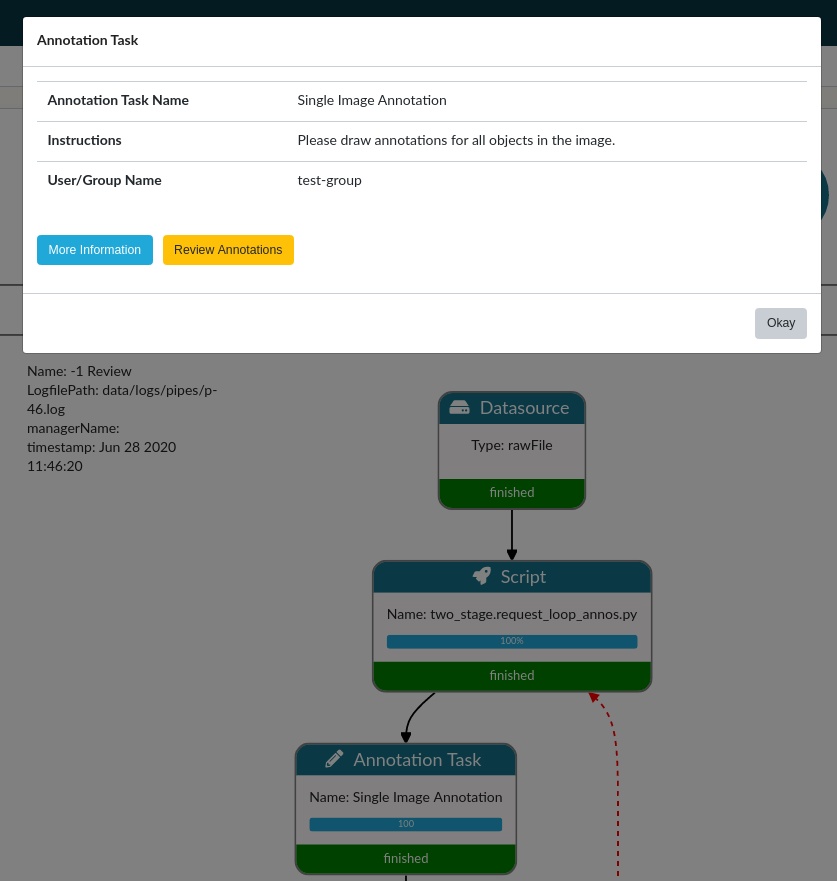Select the Datasource node header title
Viewport: 837px width, 881px height.
click(x=524, y=408)
